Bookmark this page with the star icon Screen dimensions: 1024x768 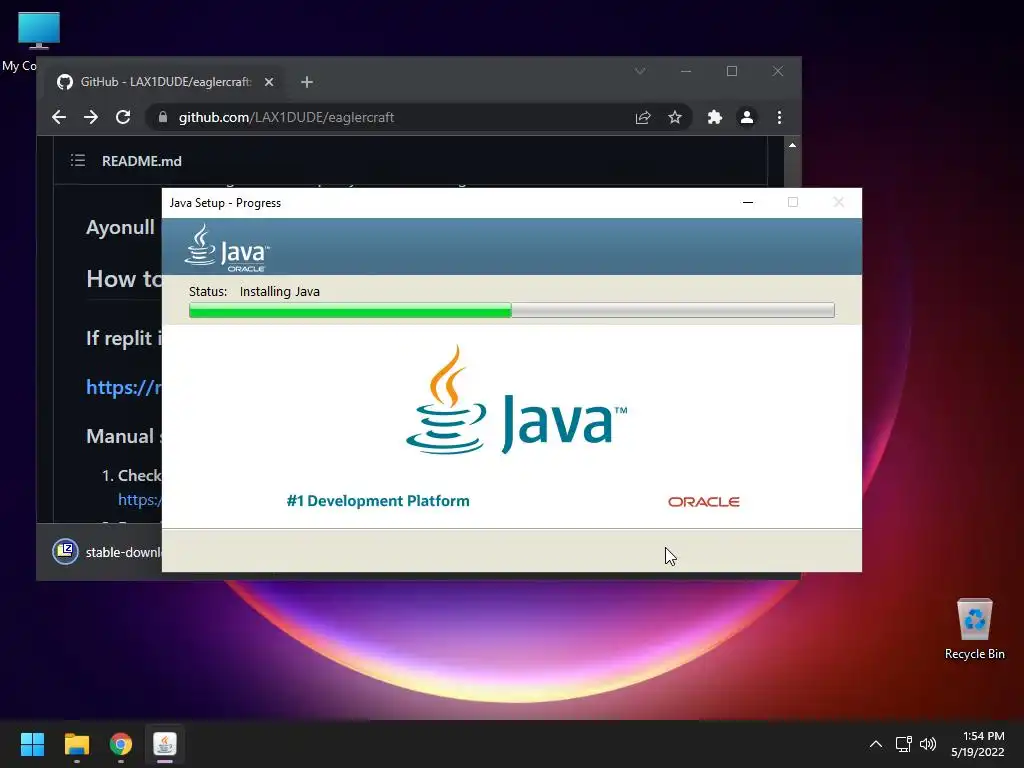click(x=675, y=117)
